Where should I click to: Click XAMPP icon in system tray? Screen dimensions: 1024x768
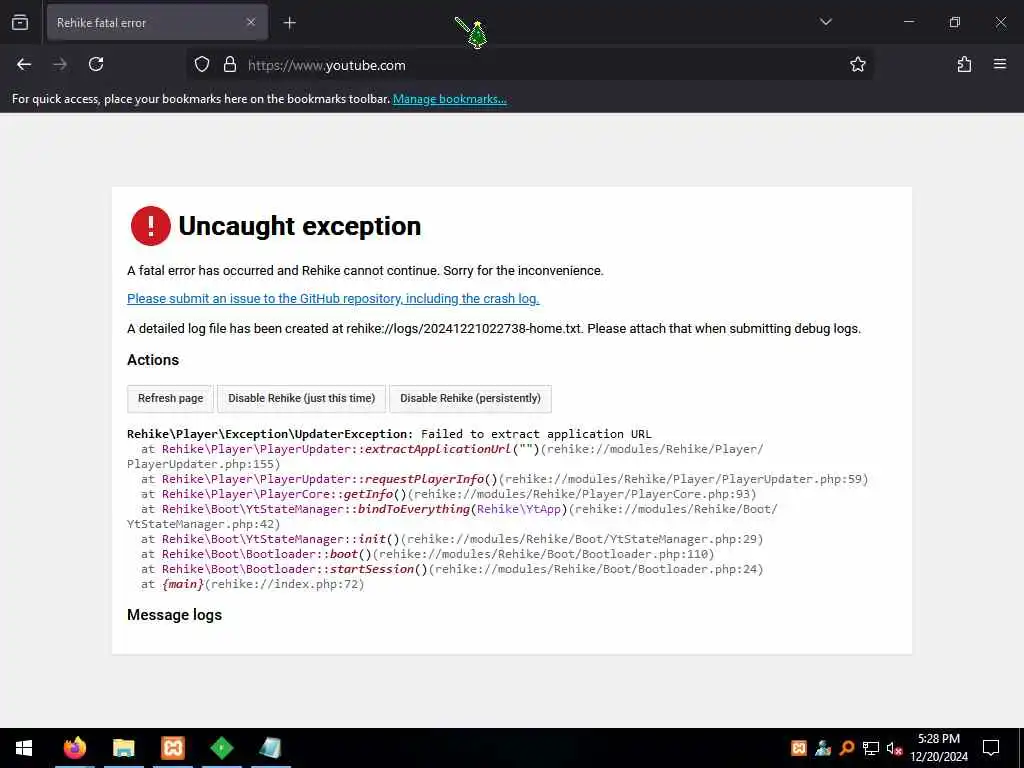coord(798,748)
